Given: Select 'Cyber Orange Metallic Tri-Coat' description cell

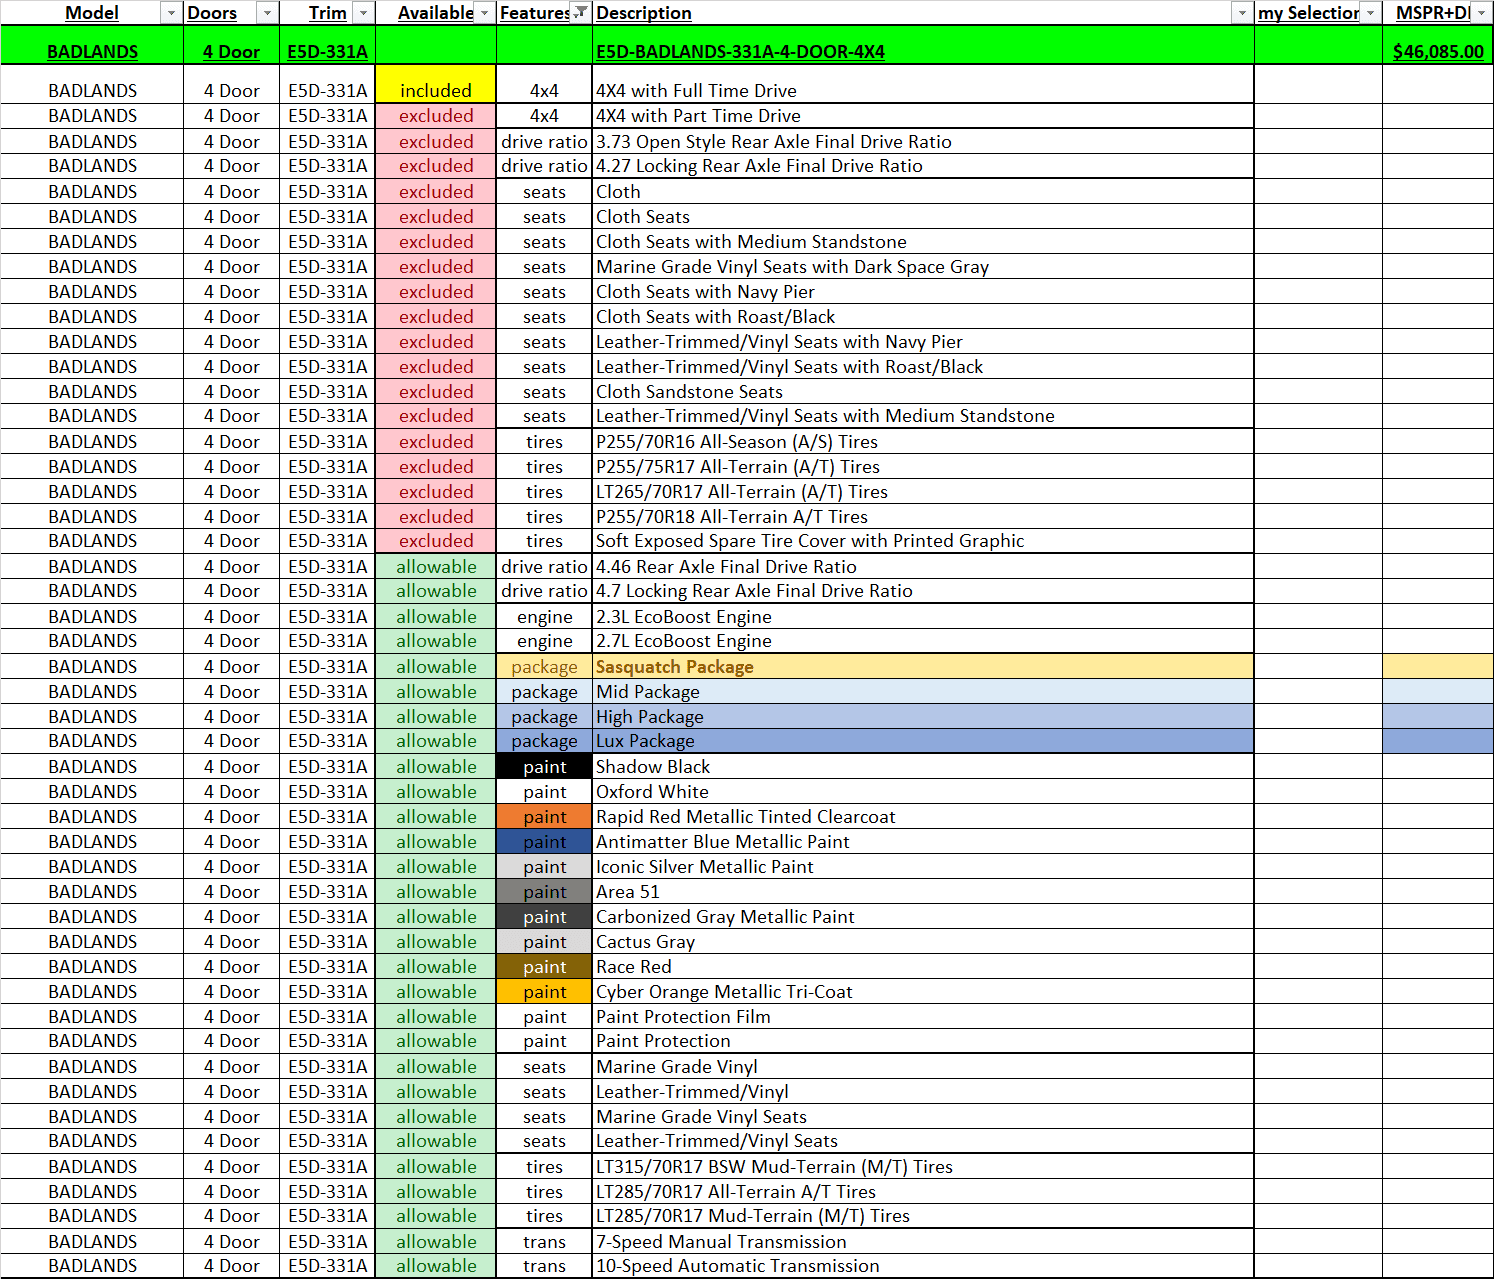Looking at the screenshot, I should point(924,992).
